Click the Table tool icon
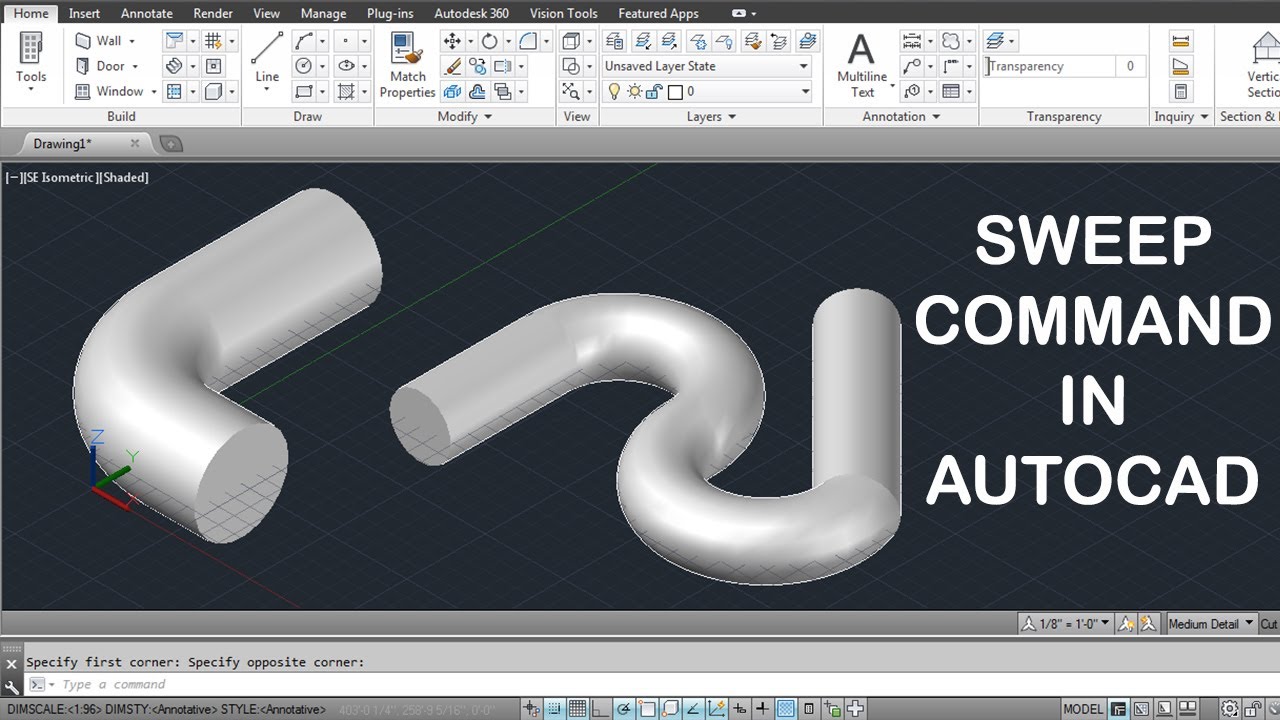The width and height of the screenshot is (1280, 720). (950, 91)
